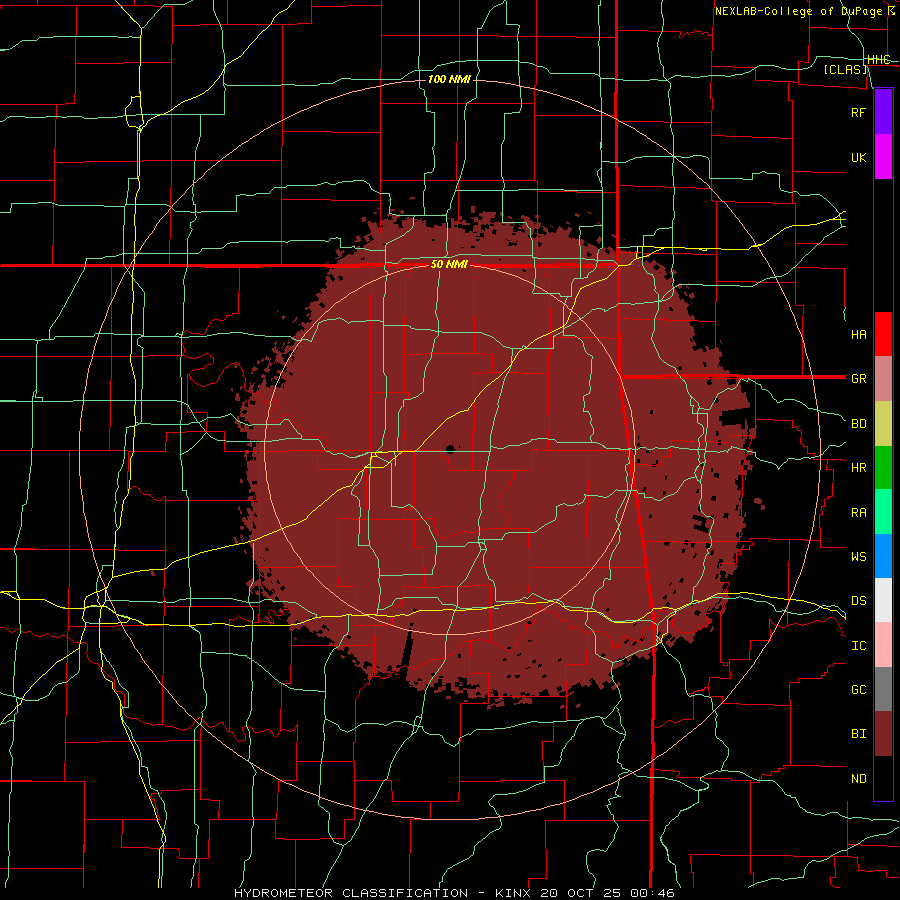
Task: Click the ND black legend swatch
Action: point(883,778)
